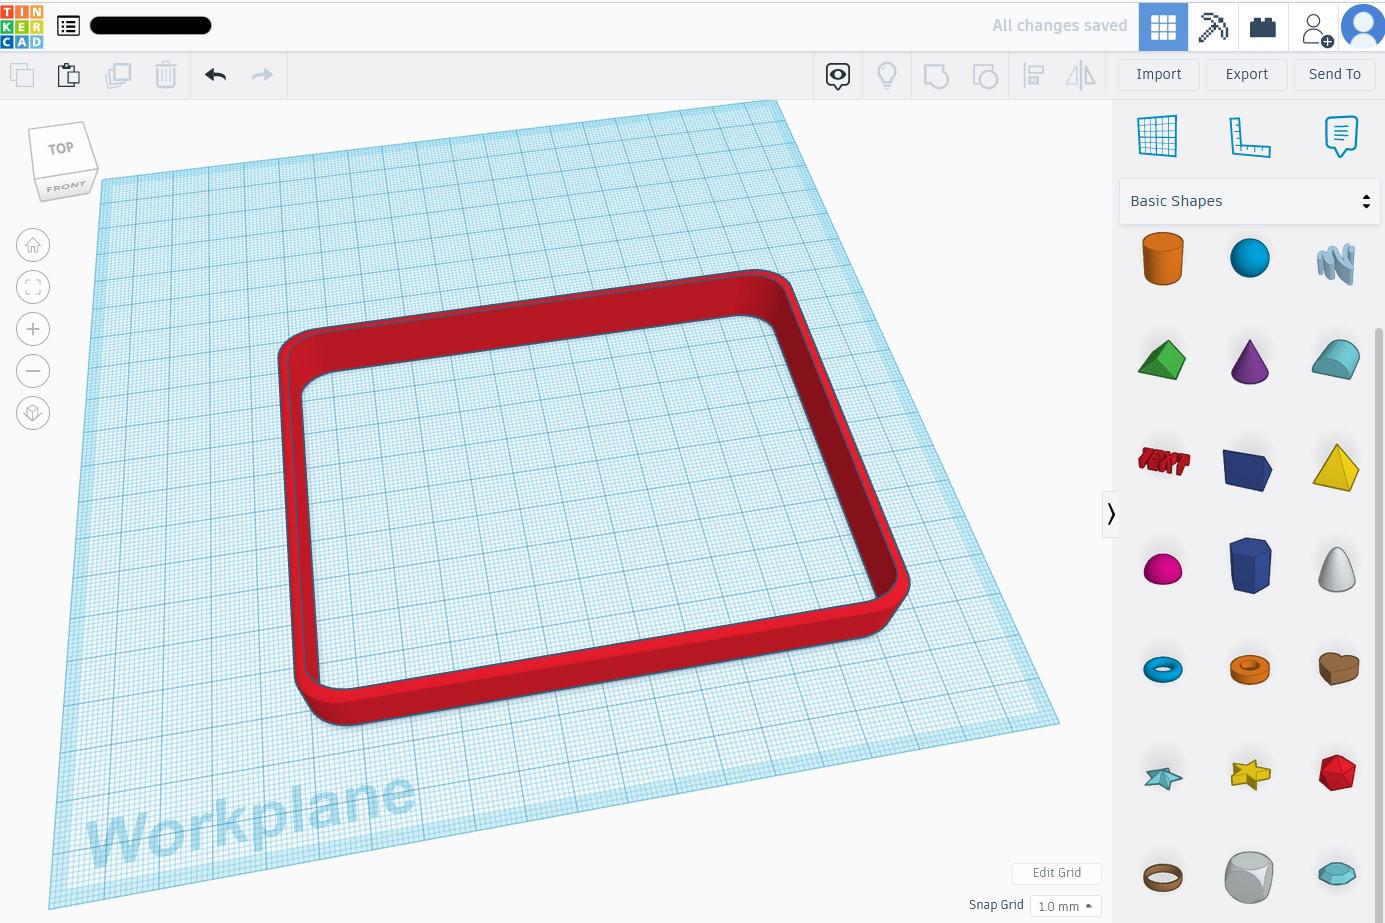This screenshot has height=923, width=1385.
Task: Collapse the shapes panel with the chevron
Action: (1110, 514)
